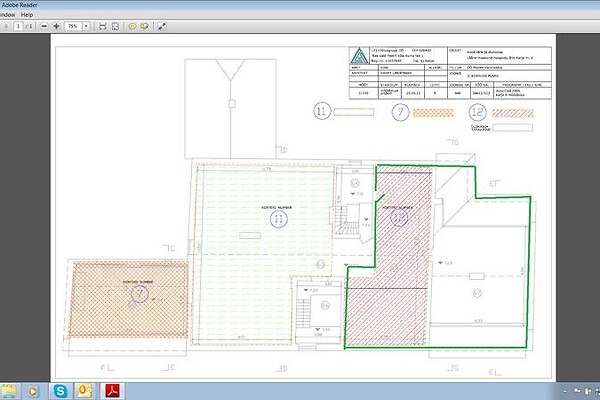The height and width of the screenshot is (400, 600).
Task: Click the fit width scrolling icon
Action: tap(100, 25)
